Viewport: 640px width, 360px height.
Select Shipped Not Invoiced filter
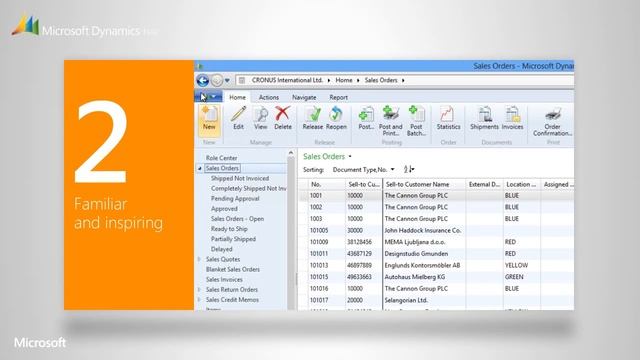coord(240,178)
